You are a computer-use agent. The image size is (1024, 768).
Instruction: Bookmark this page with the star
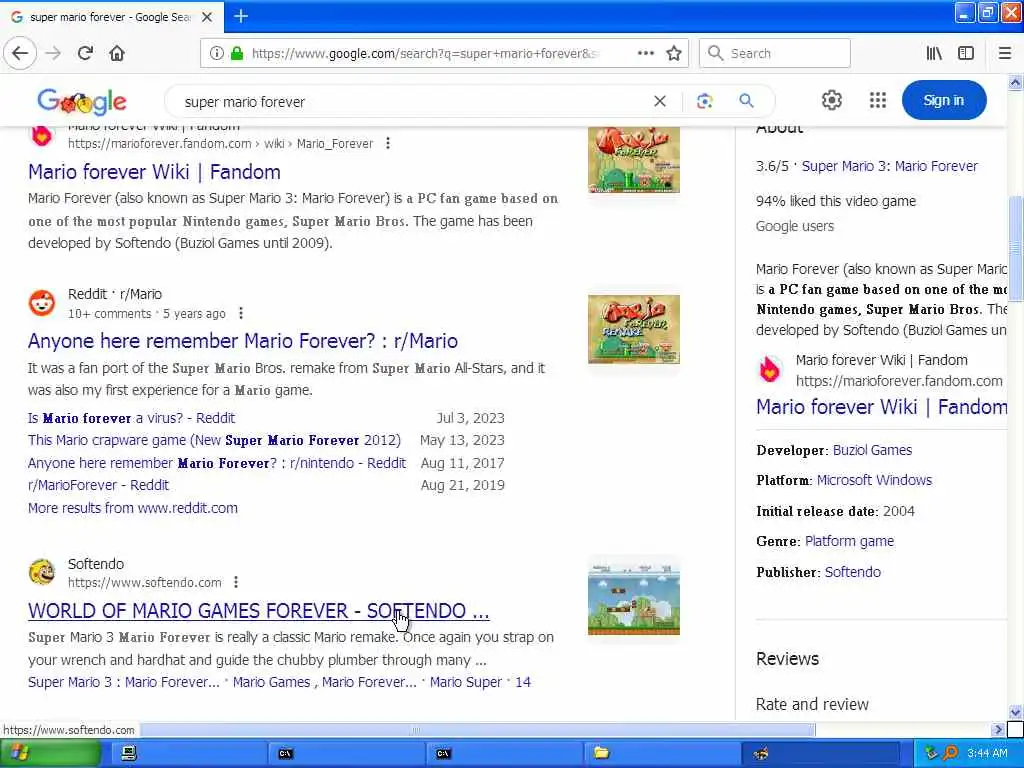[x=674, y=54]
